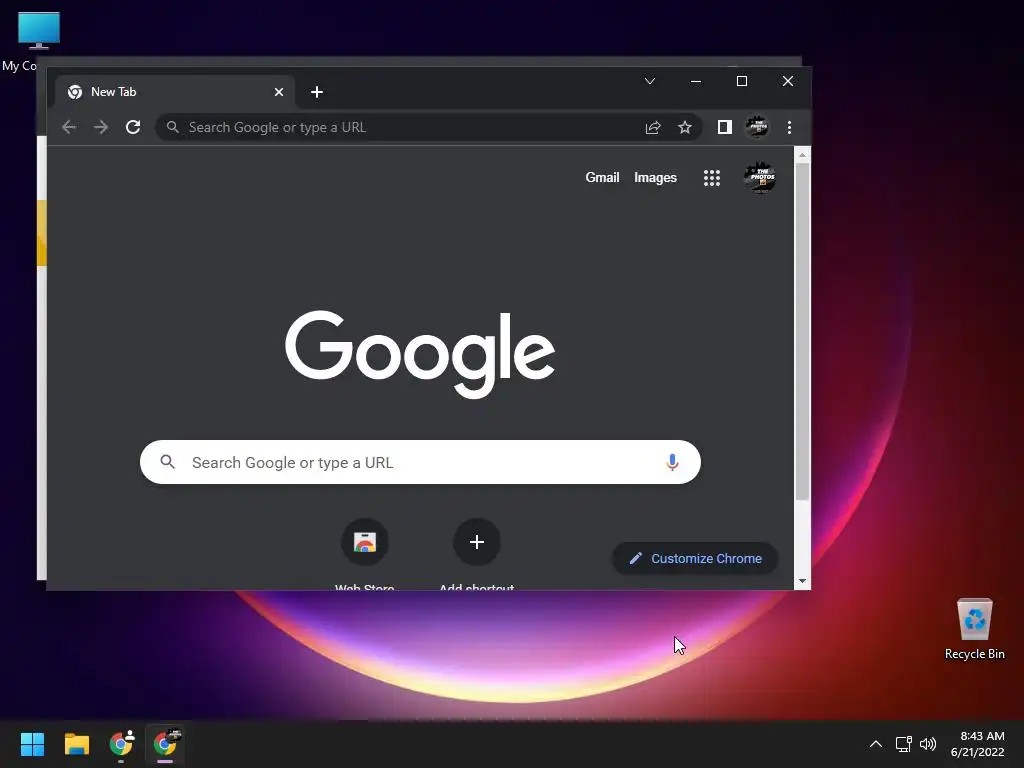Image resolution: width=1024 pixels, height=768 pixels.
Task: Minimize the Chrome window
Action: pyautogui.click(x=696, y=81)
